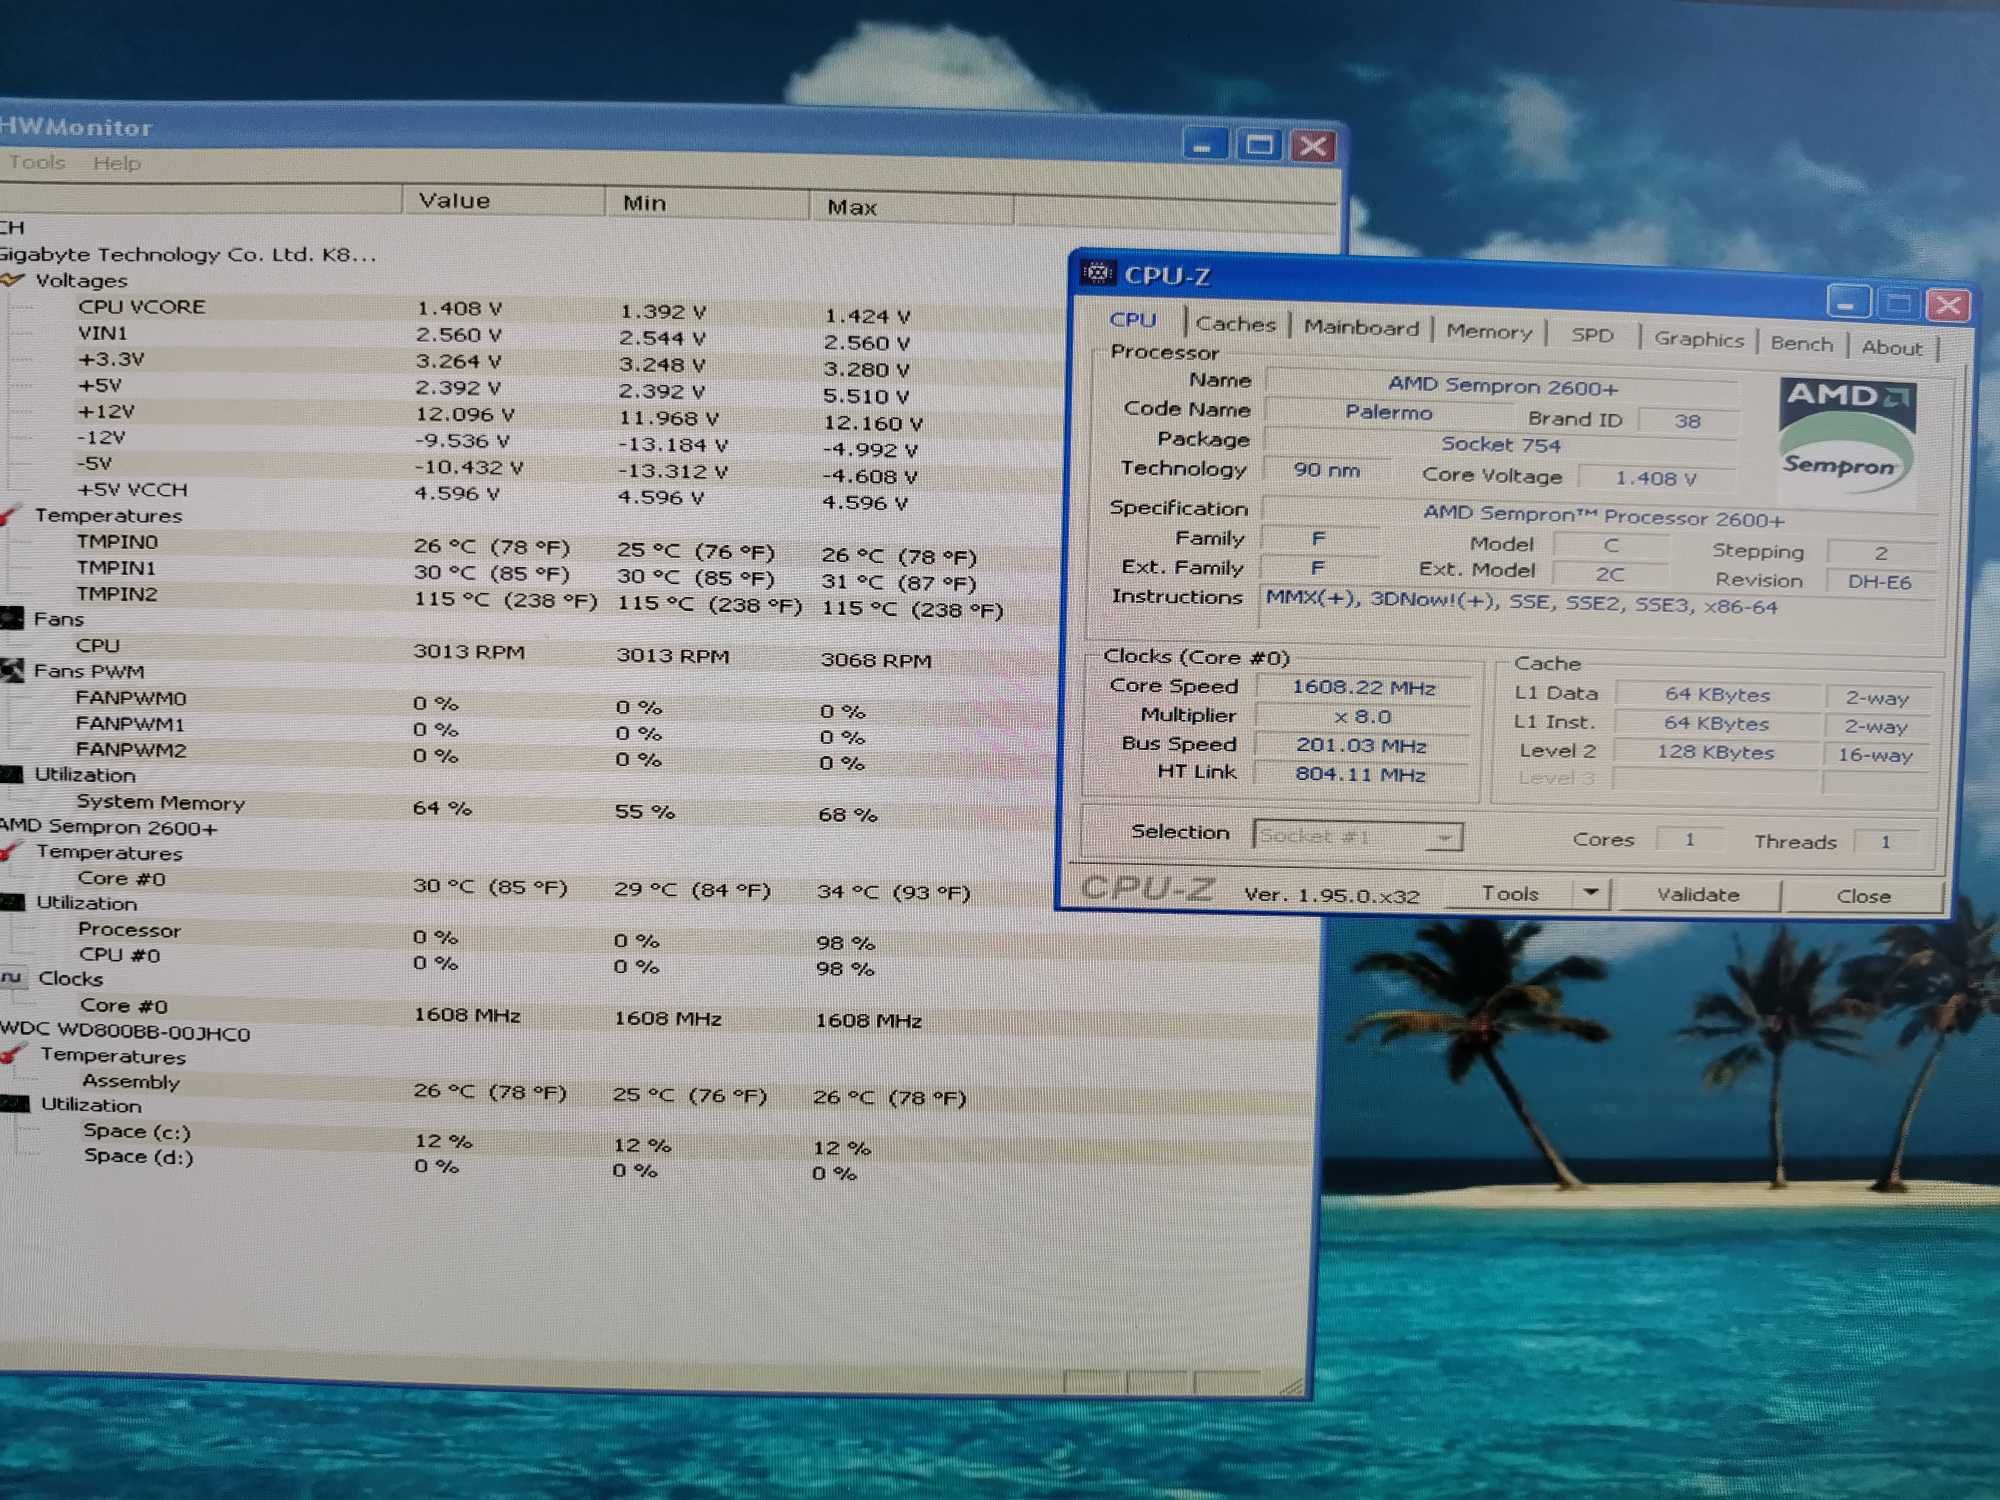This screenshot has height=1500, width=2000.
Task: Close the CPU-Z window with X
Action: click(1948, 305)
